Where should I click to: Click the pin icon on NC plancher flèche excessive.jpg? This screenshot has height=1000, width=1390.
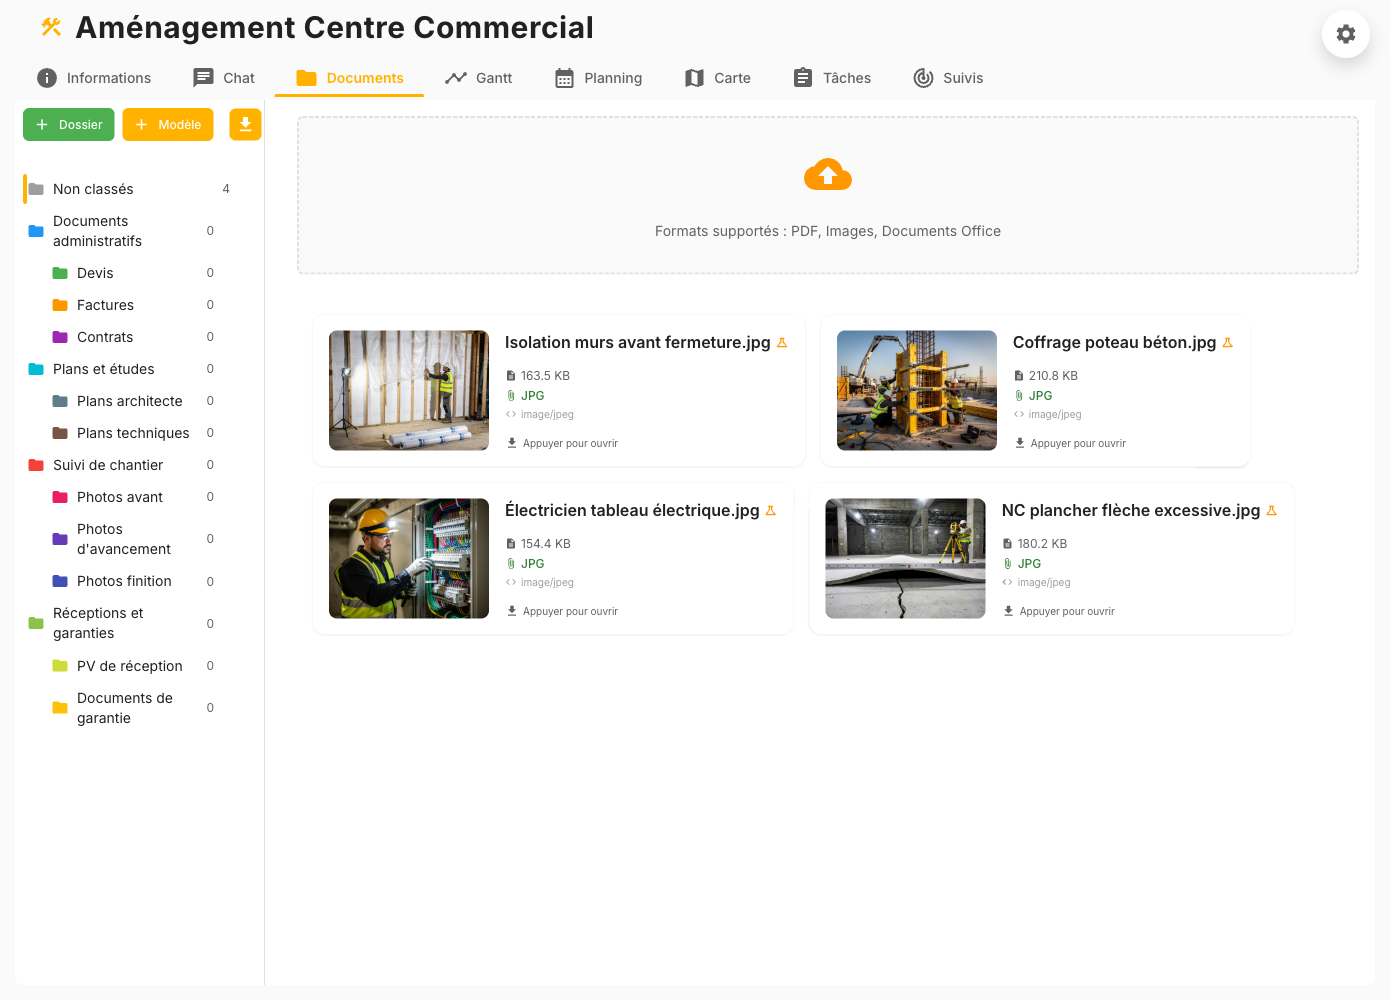1271,510
